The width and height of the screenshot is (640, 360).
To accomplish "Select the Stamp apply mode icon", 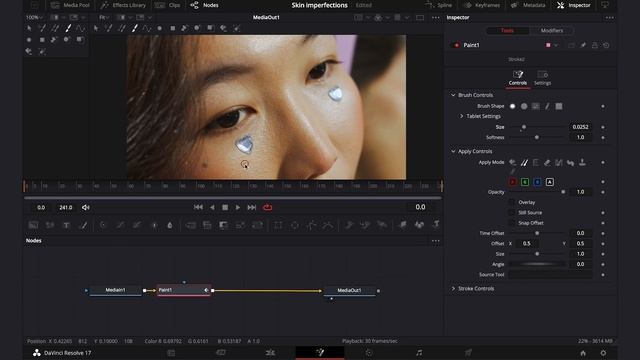I will [x=582, y=163].
